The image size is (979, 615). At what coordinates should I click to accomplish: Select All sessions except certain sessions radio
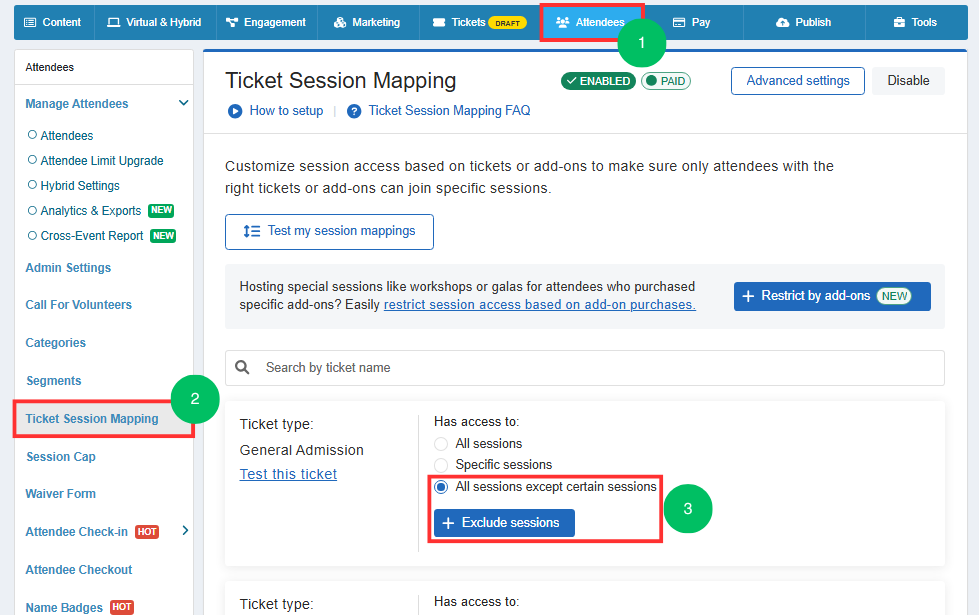pyautogui.click(x=441, y=487)
